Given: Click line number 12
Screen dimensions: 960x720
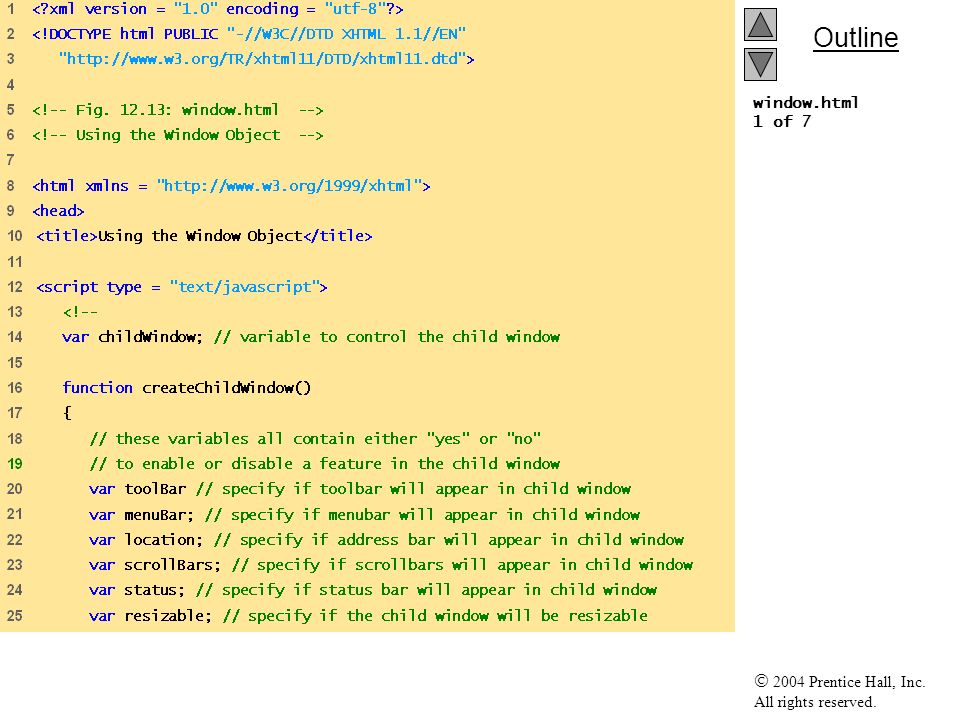Looking at the screenshot, I should 15,287.
